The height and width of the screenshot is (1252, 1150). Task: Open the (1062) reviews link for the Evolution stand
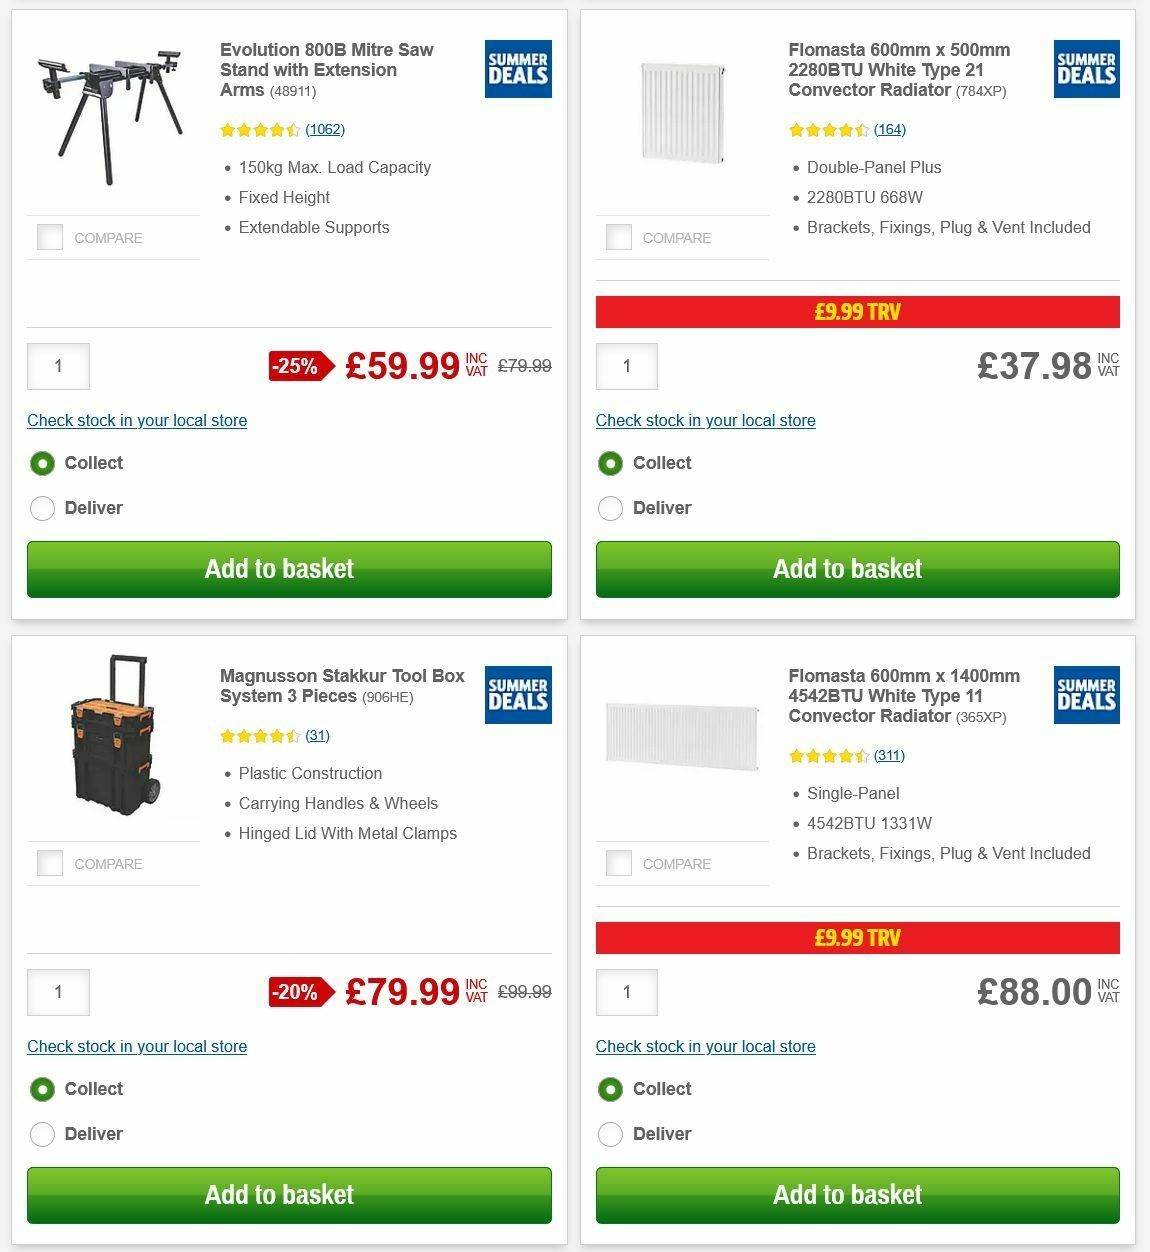[325, 129]
